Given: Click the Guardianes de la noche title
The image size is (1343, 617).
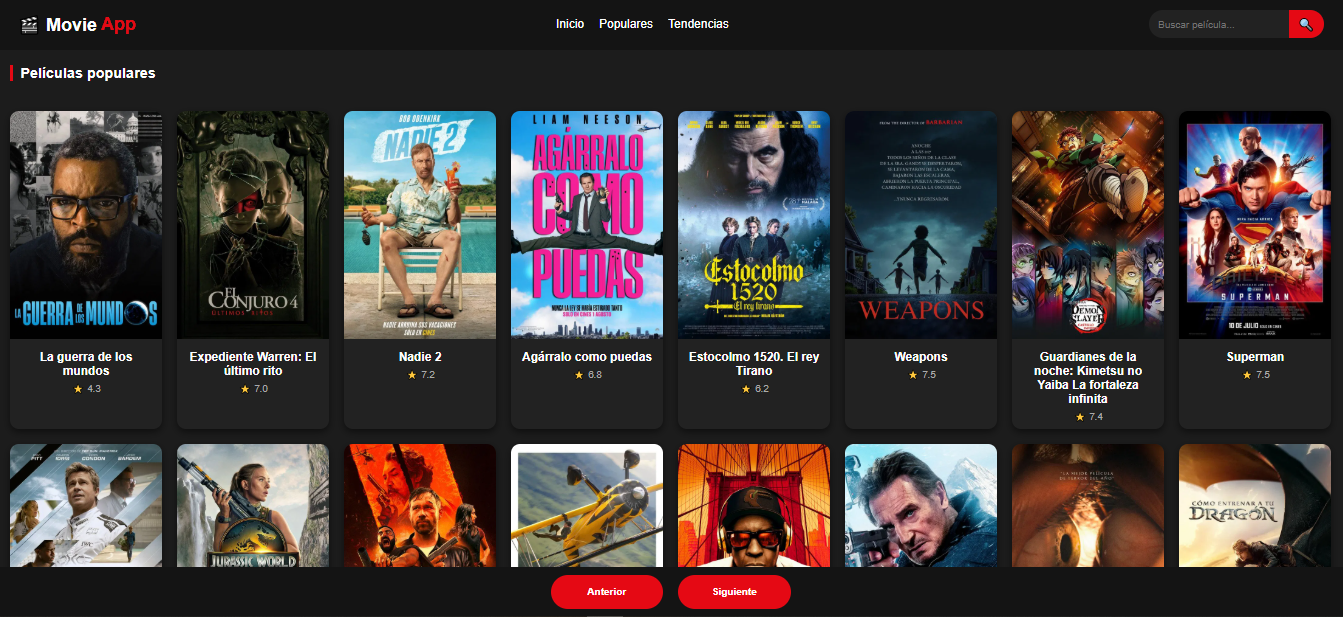Looking at the screenshot, I should coord(1088,378).
